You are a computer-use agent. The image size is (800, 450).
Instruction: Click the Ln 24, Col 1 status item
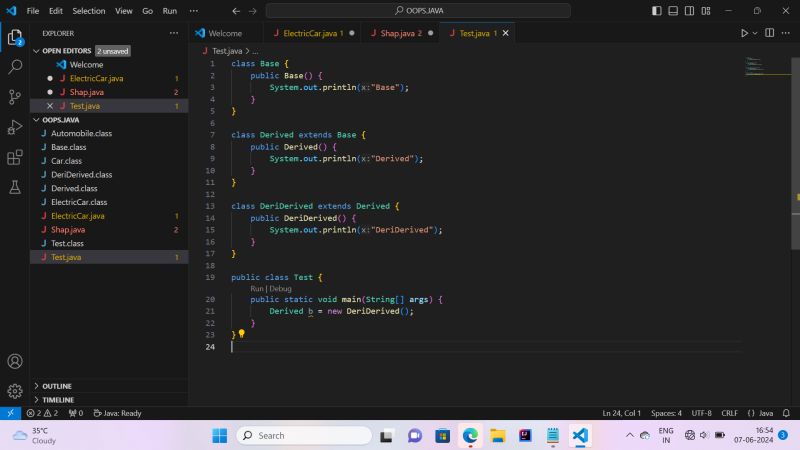(x=621, y=413)
